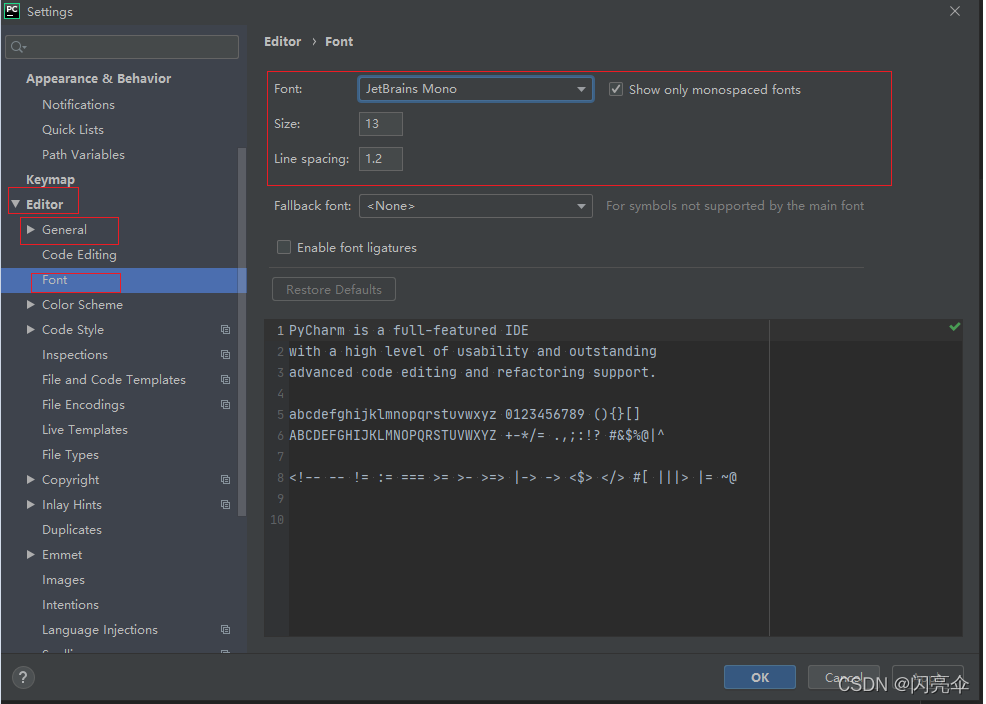Image resolution: width=986 pixels, height=704 pixels.
Task: Open File Types settings page
Action: (x=70, y=455)
